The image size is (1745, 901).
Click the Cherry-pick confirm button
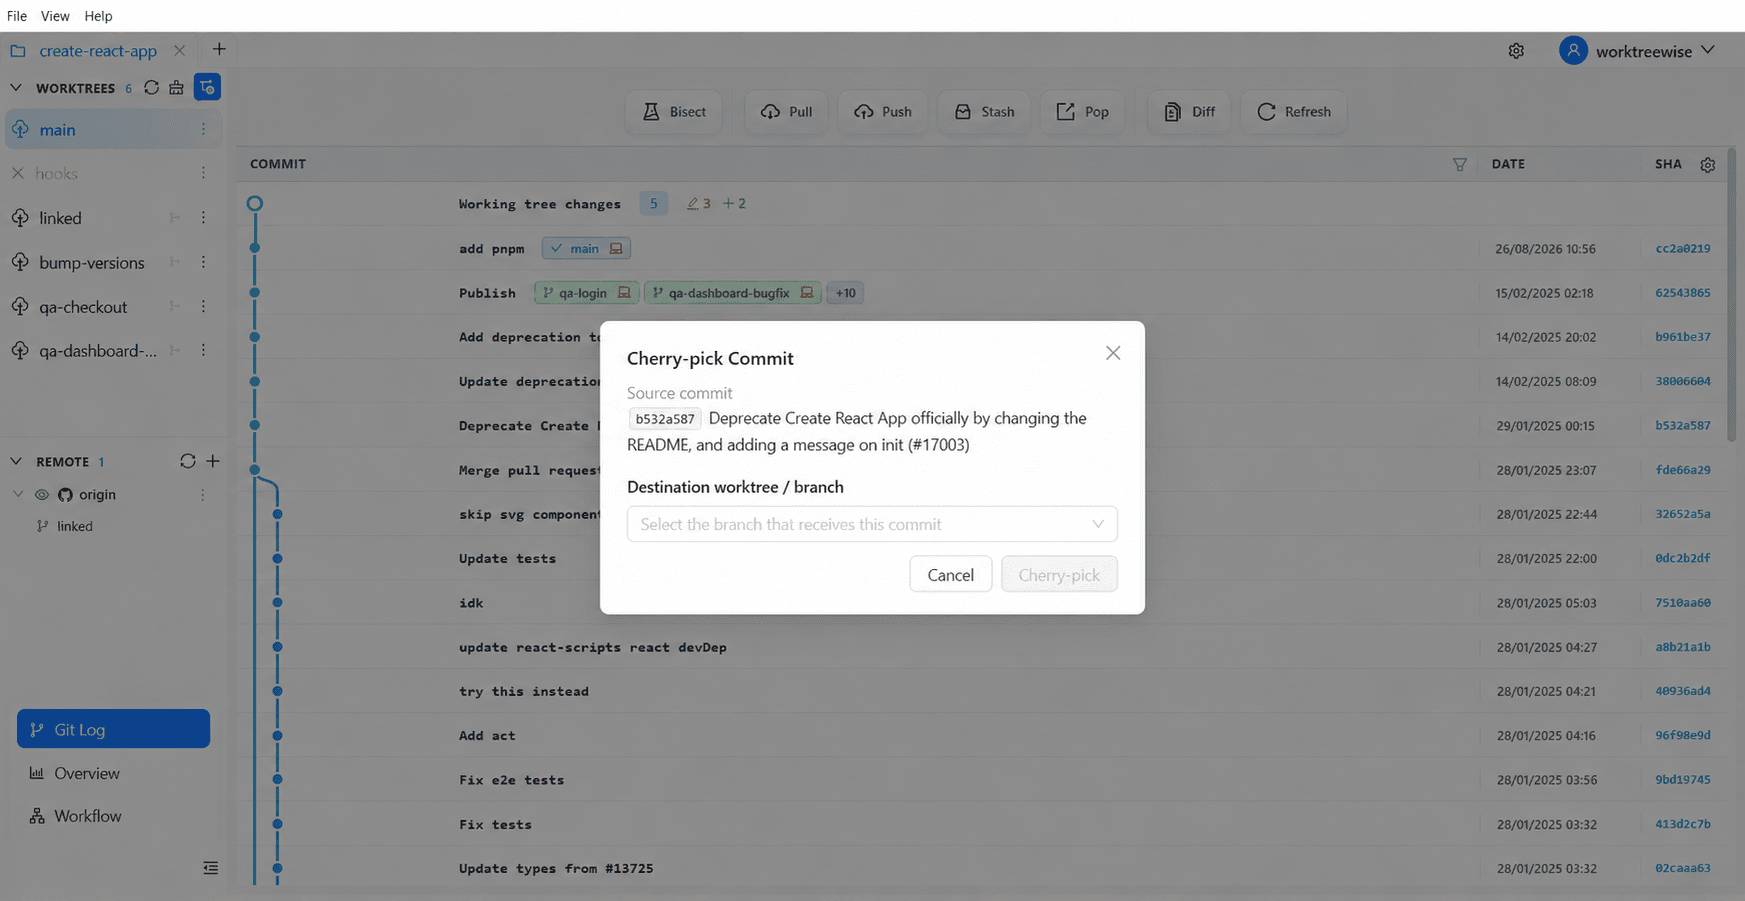(x=1059, y=574)
